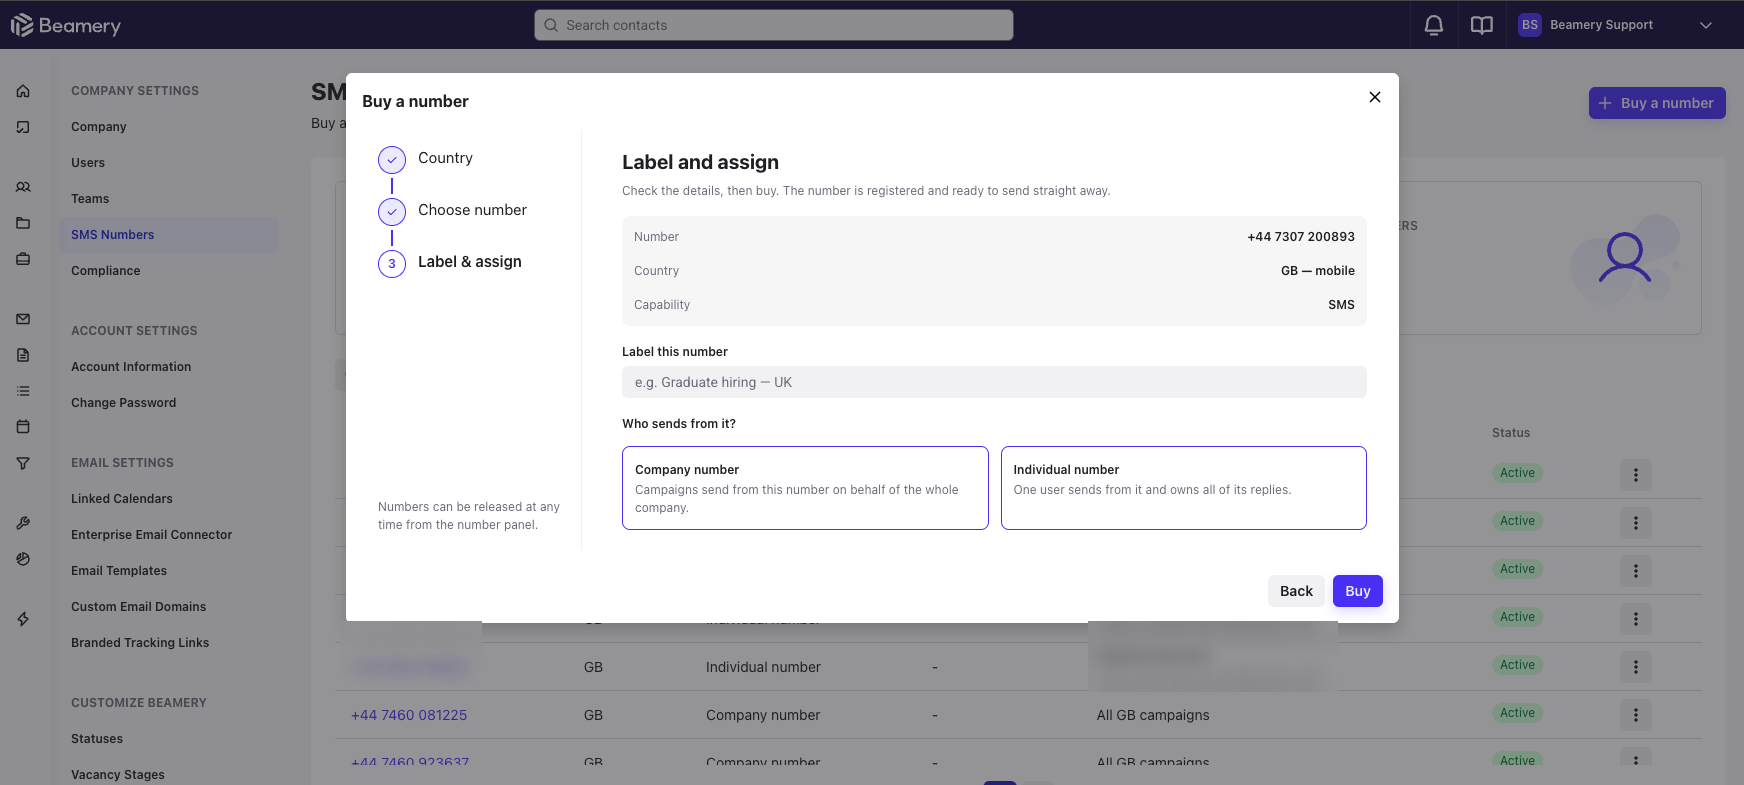Viewport: 1744px width, 785px height.
Task: Select the Company number option
Action: 805,488
